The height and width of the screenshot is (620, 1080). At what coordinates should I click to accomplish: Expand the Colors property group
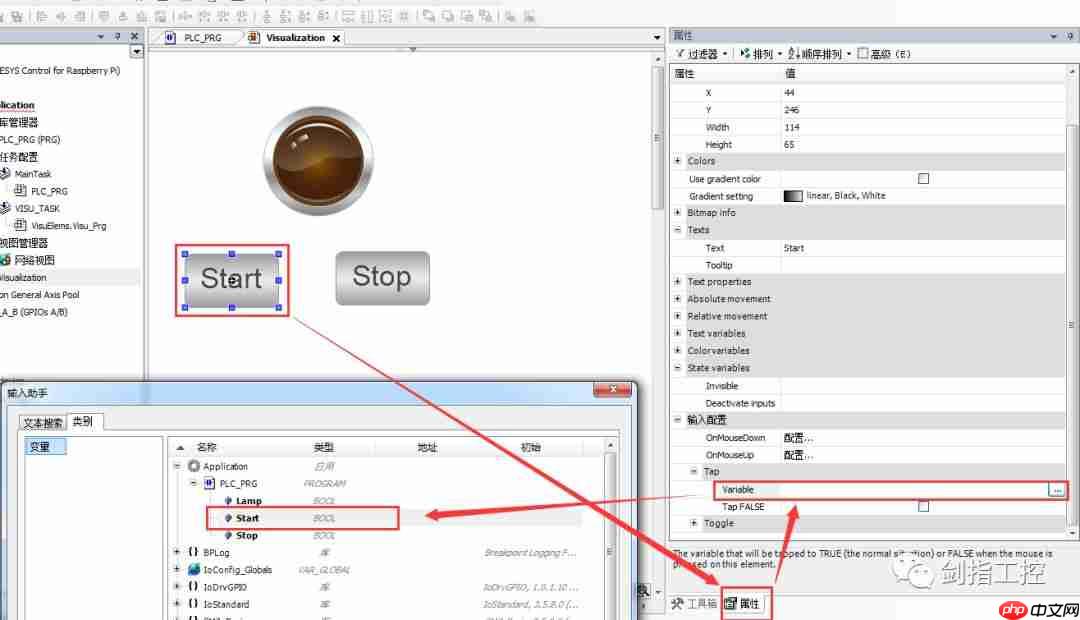677,161
